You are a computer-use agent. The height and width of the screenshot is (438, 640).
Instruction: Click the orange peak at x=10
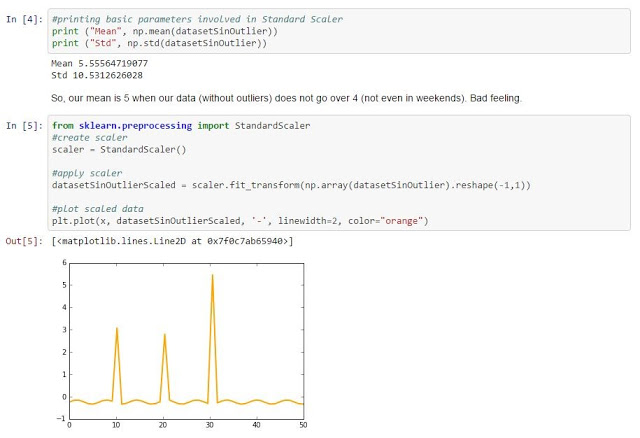[x=117, y=330]
